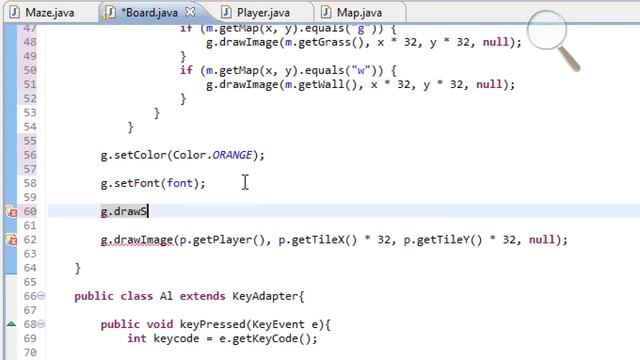Click m.getWall() on line 51
Screen dimensions: 640x360
[323, 84]
